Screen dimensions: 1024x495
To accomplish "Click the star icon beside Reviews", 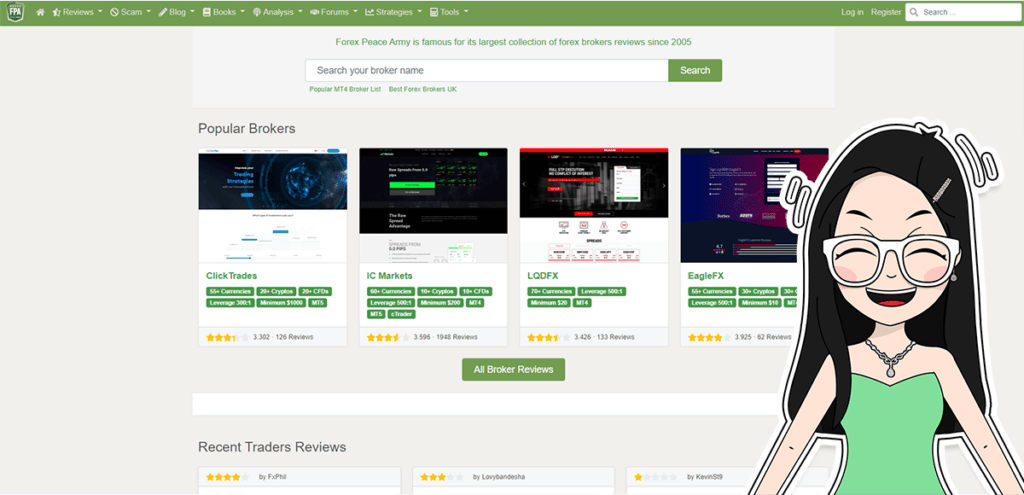I will (57, 12).
